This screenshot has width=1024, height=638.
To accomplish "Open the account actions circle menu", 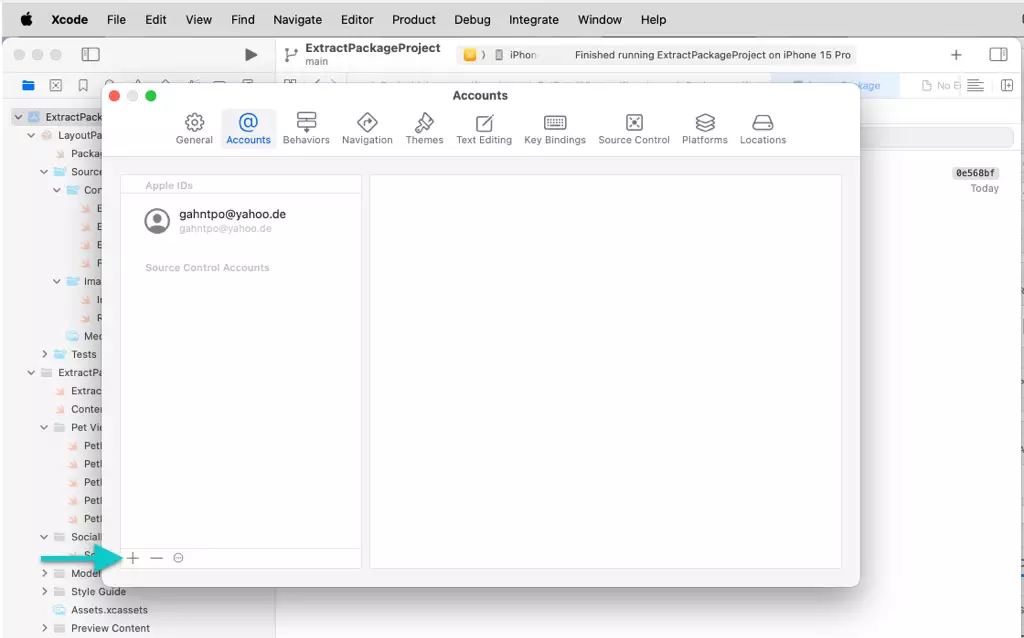I will [178, 558].
